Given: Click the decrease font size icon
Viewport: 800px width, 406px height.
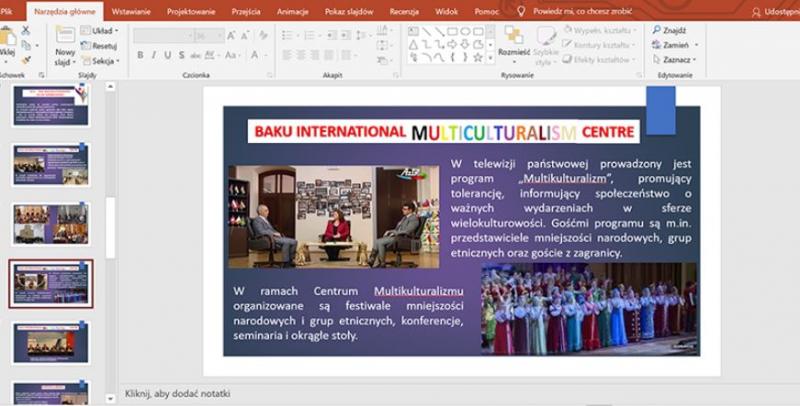Looking at the screenshot, I should point(245,36).
